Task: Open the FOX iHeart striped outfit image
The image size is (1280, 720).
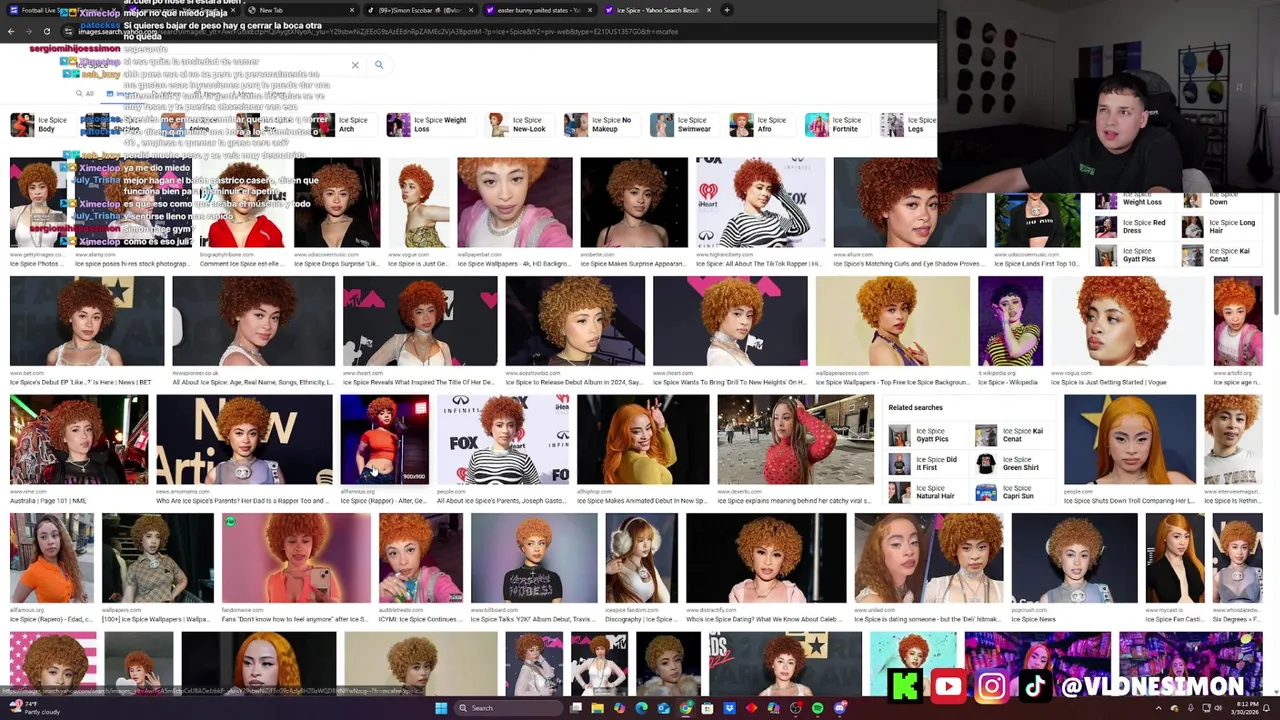Action: 759,202
